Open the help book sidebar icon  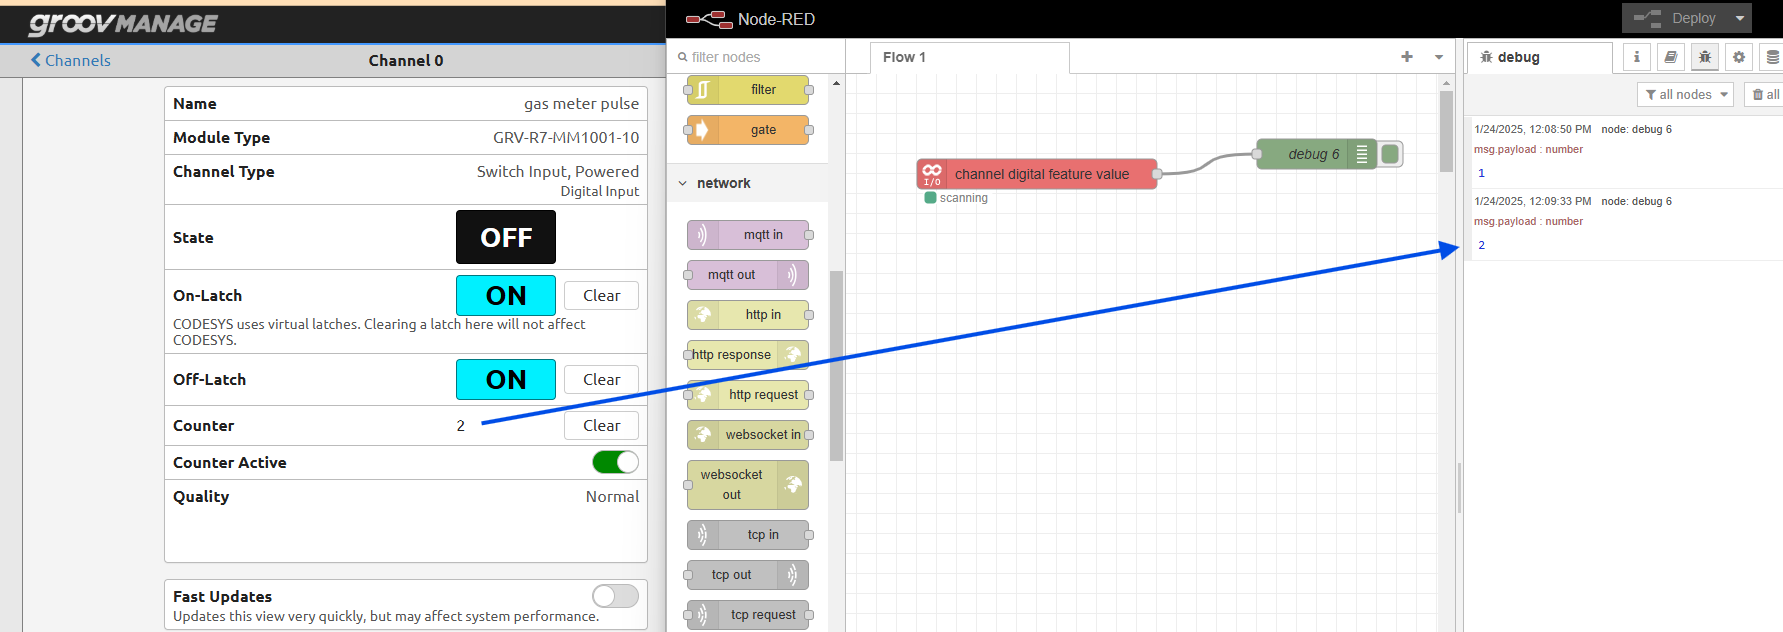[x=1671, y=57]
